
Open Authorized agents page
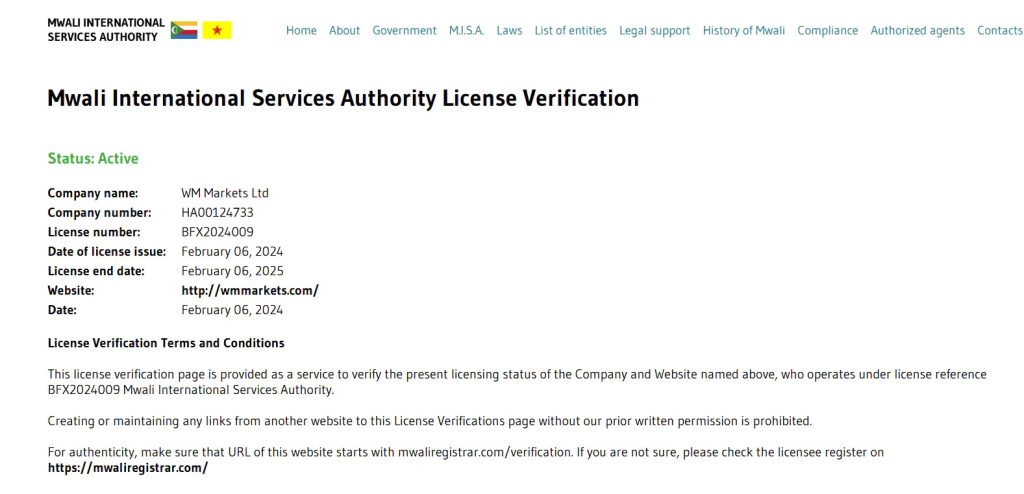pyautogui.click(x=918, y=30)
